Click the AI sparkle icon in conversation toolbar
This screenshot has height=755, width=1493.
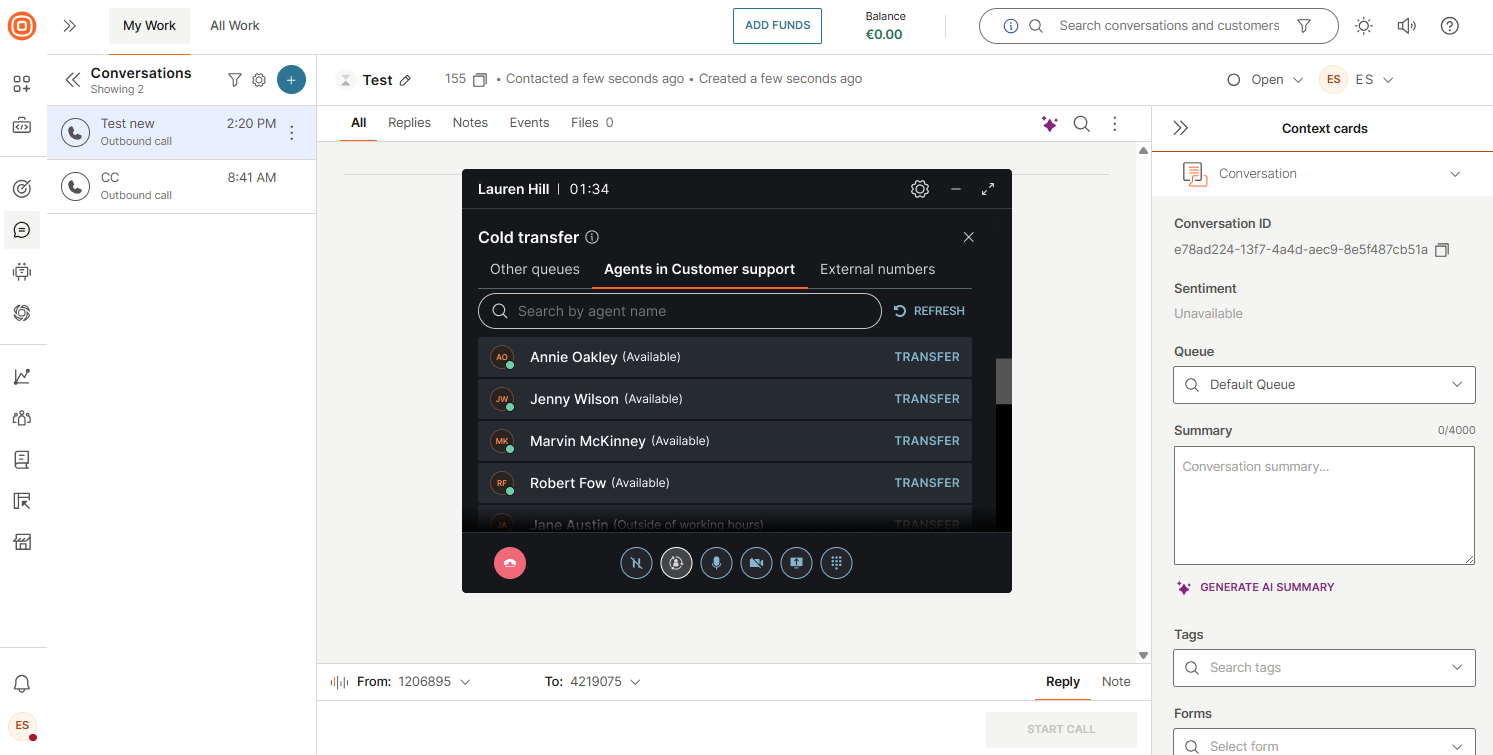tap(1049, 124)
